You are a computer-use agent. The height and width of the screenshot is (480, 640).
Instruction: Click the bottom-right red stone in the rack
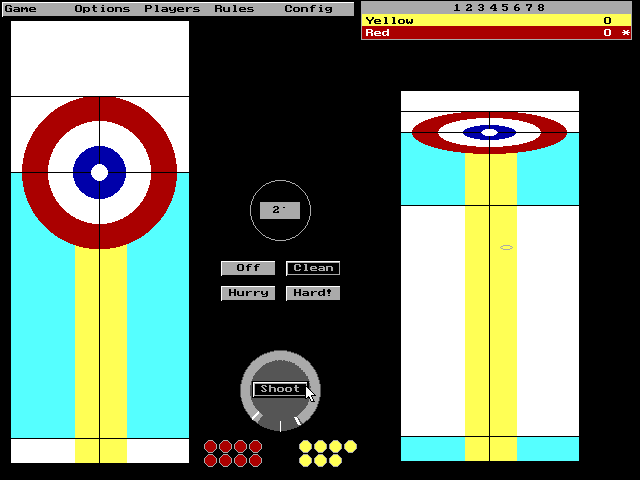click(x=256, y=460)
